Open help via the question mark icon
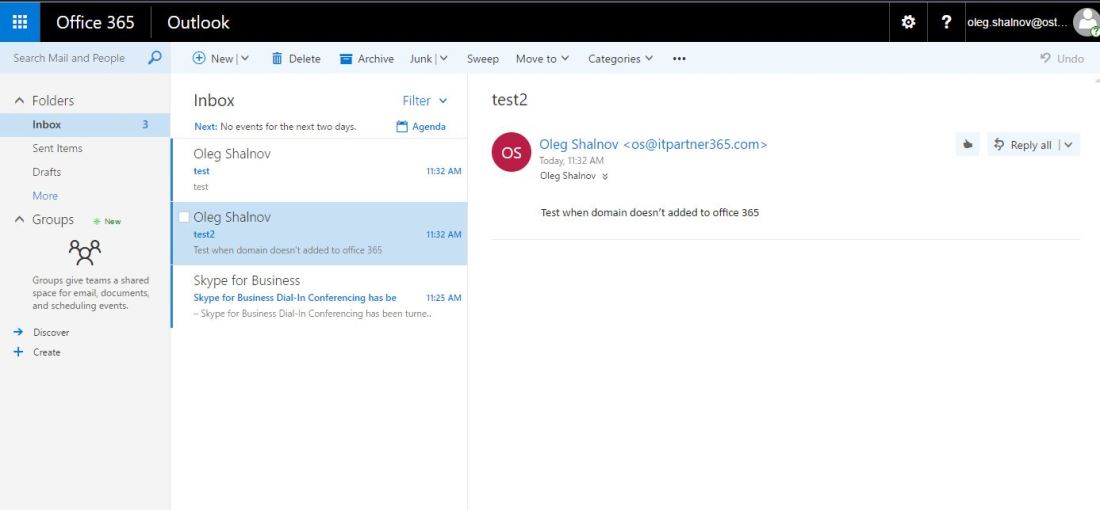The width and height of the screenshot is (1100, 510). 946,22
